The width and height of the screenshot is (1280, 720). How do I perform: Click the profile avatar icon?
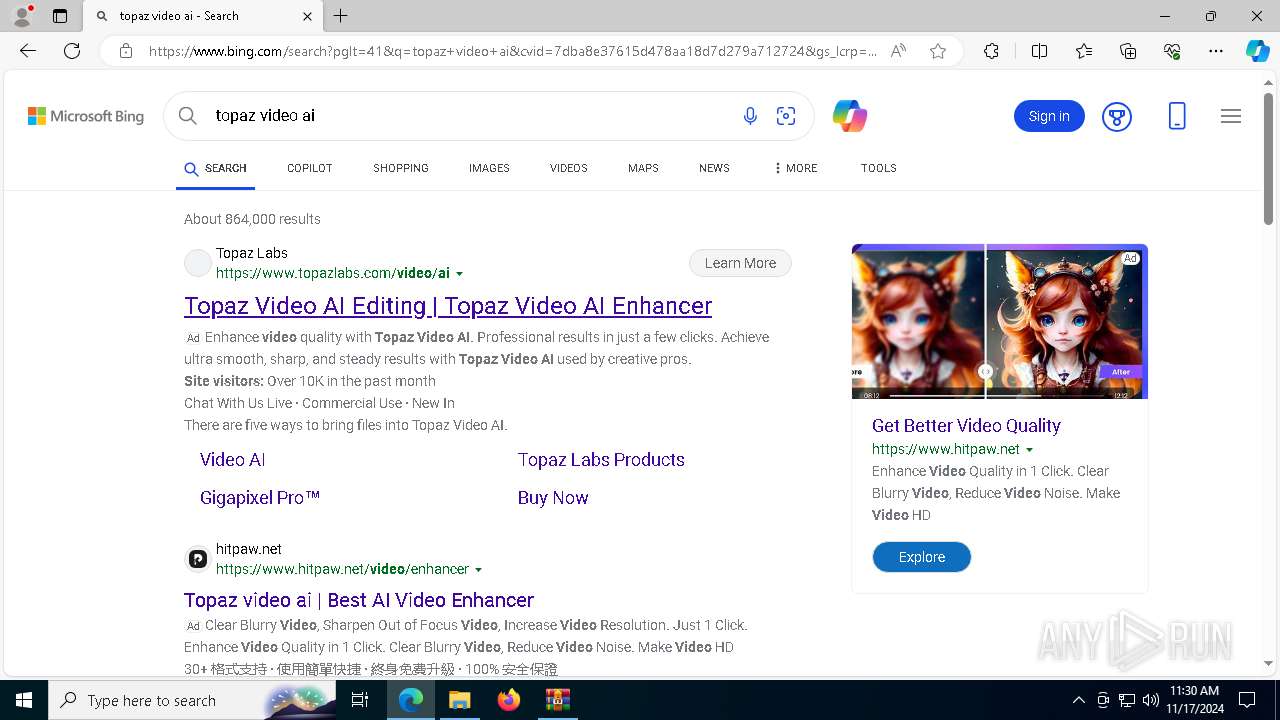[x=22, y=16]
